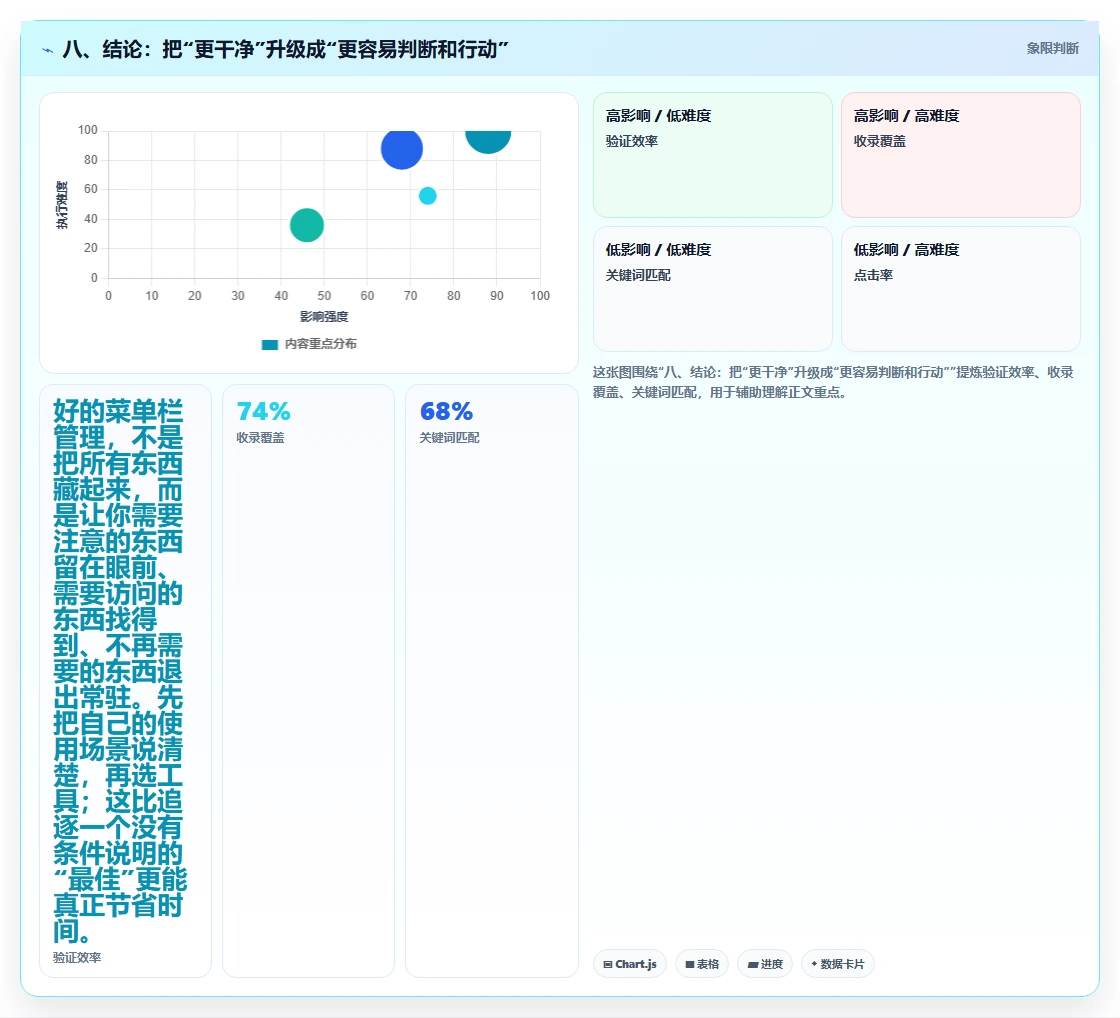Click the 关键词匹配 label under 68%
Viewport: 1120px width, 1018px height.
(449, 437)
